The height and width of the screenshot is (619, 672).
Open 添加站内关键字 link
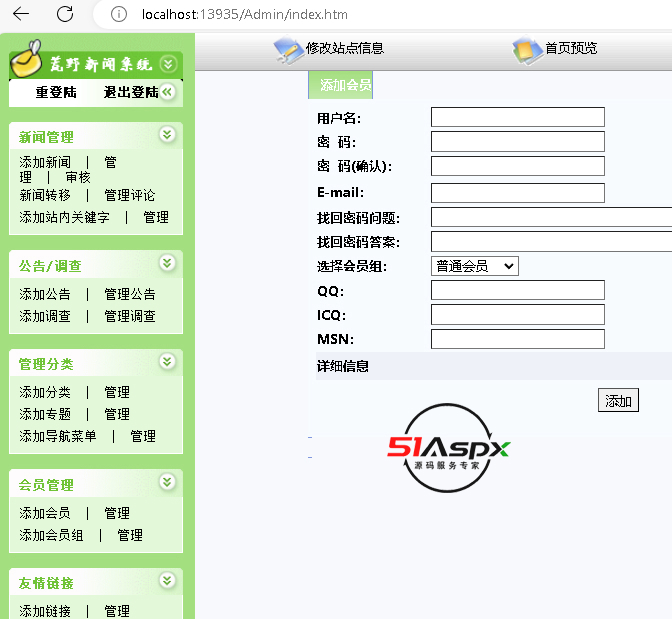(64, 217)
